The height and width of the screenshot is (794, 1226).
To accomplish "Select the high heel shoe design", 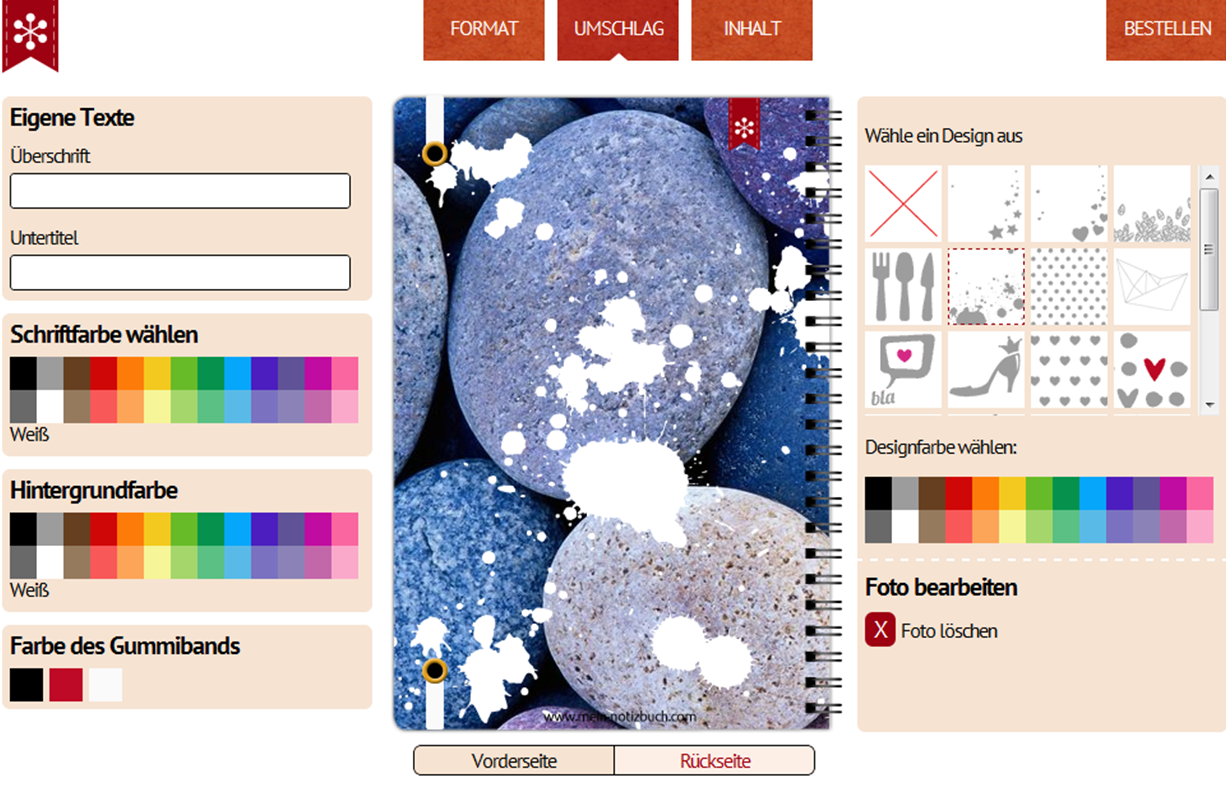I will 986,370.
